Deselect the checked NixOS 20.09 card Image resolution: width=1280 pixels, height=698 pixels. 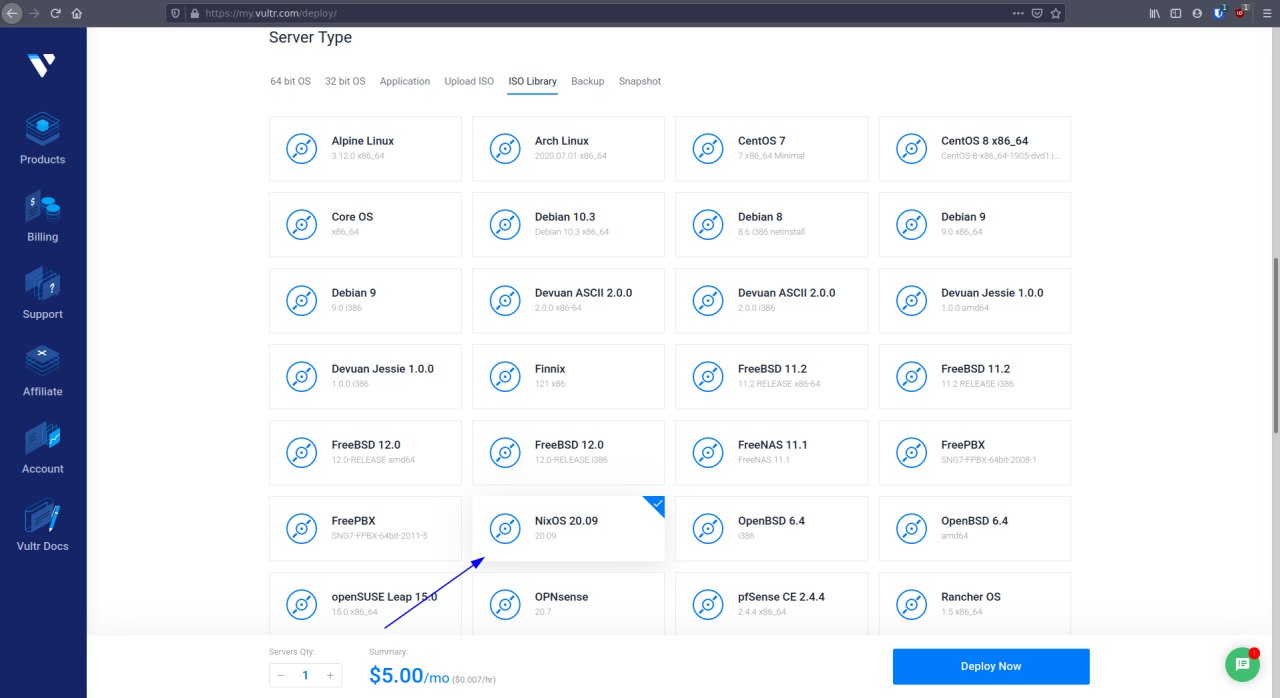568,528
